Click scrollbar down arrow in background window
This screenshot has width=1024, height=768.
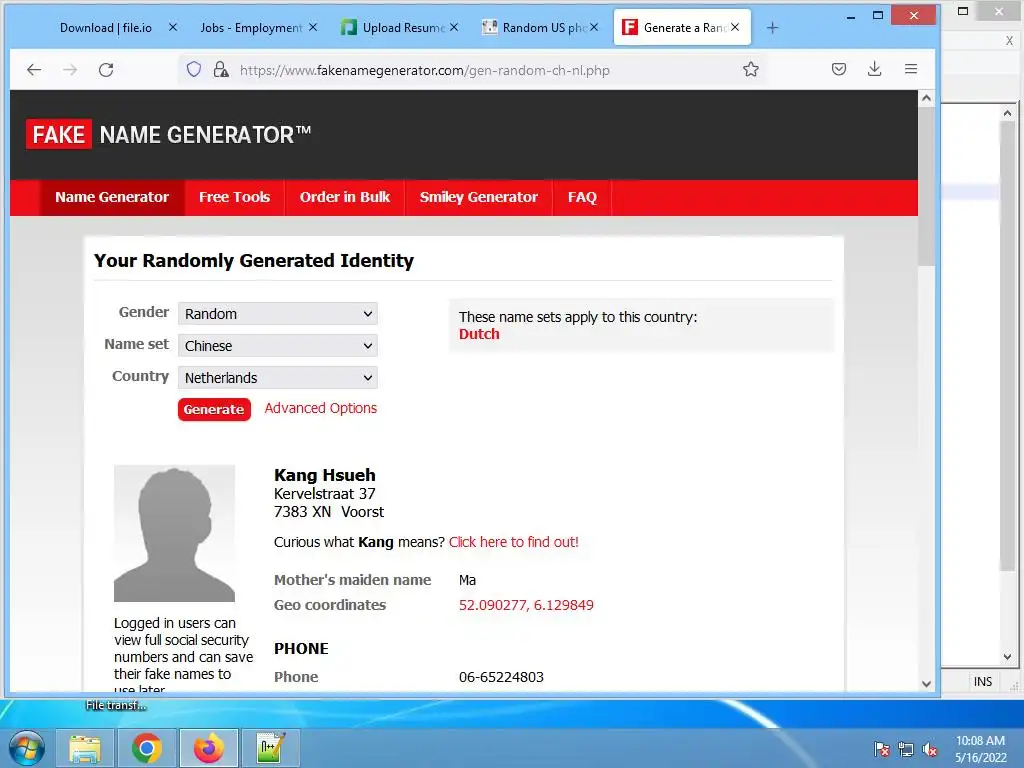click(1007, 657)
